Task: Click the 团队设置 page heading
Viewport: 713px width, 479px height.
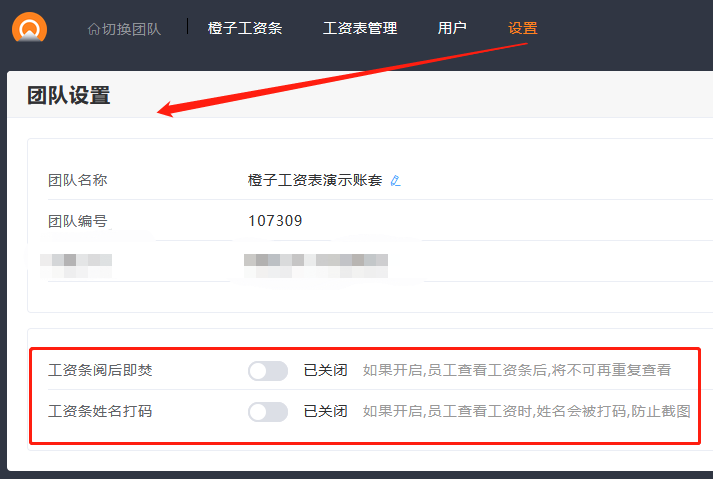Action: tap(69, 96)
